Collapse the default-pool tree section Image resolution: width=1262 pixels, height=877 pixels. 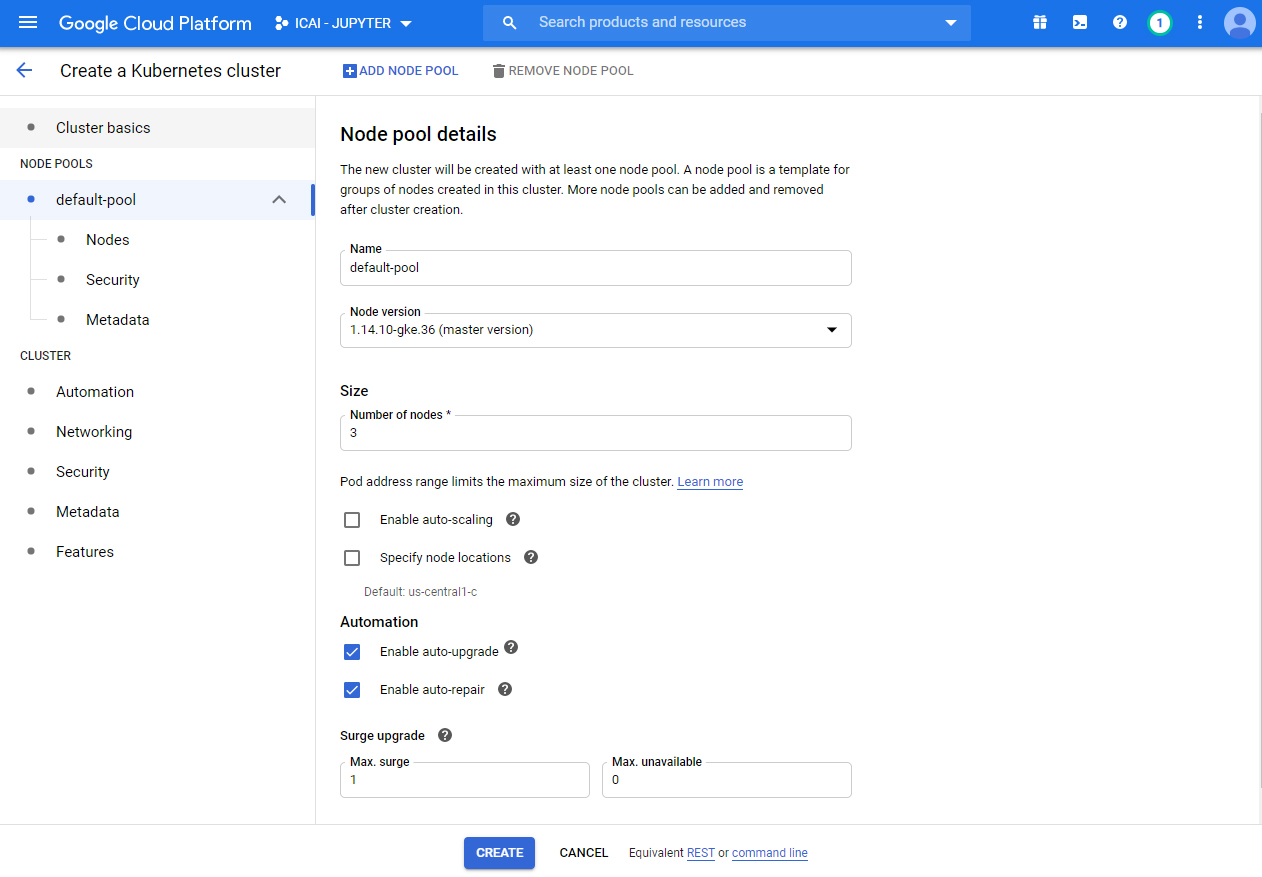point(279,200)
